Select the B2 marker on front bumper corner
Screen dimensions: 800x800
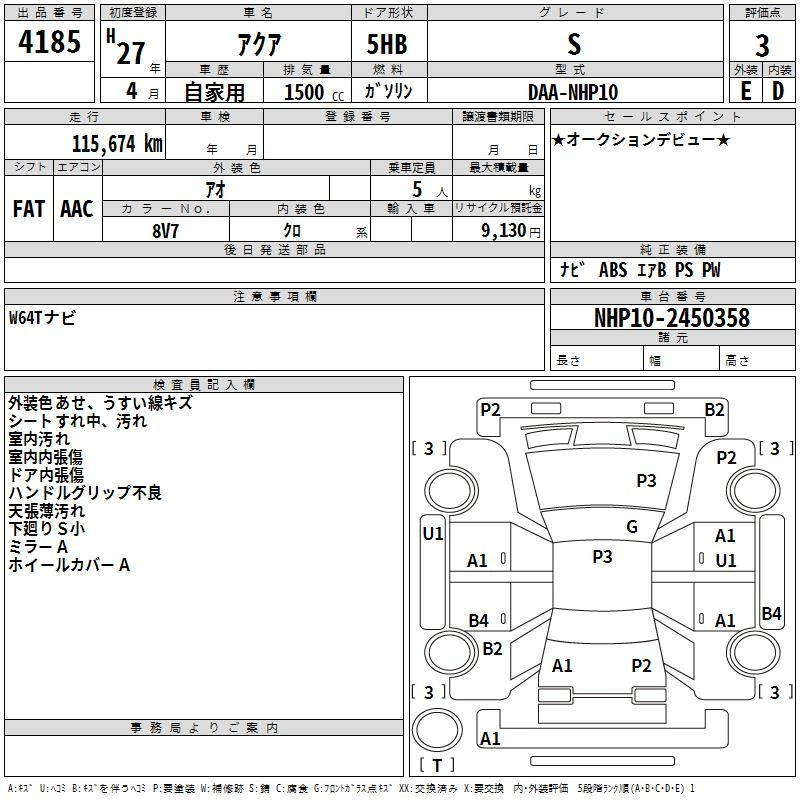714,409
